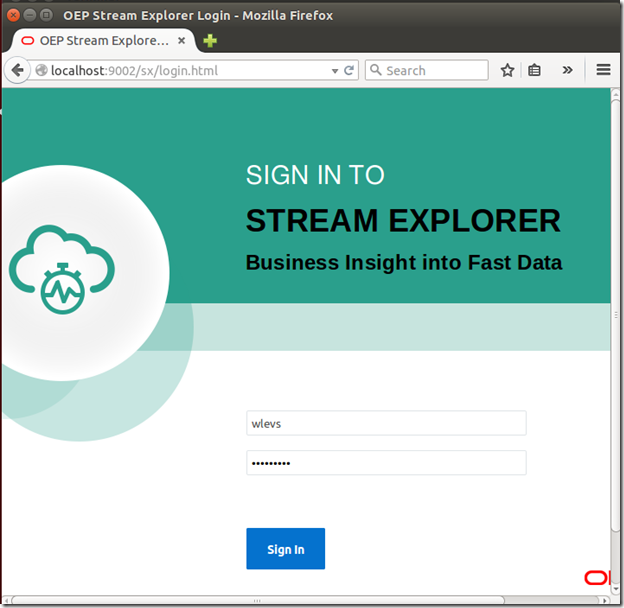Click the search magnifier icon in search box
Screen dimensions: 624x608
coord(376,71)
